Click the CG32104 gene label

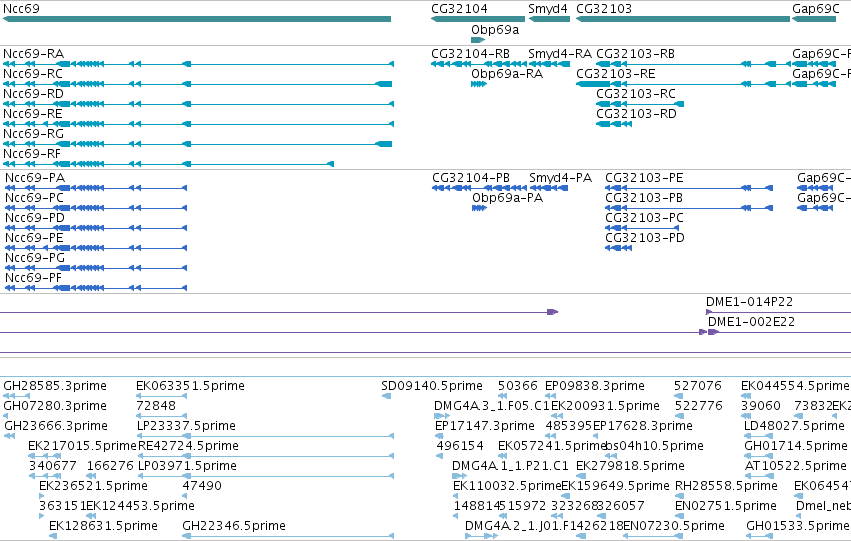pos(459,9)
